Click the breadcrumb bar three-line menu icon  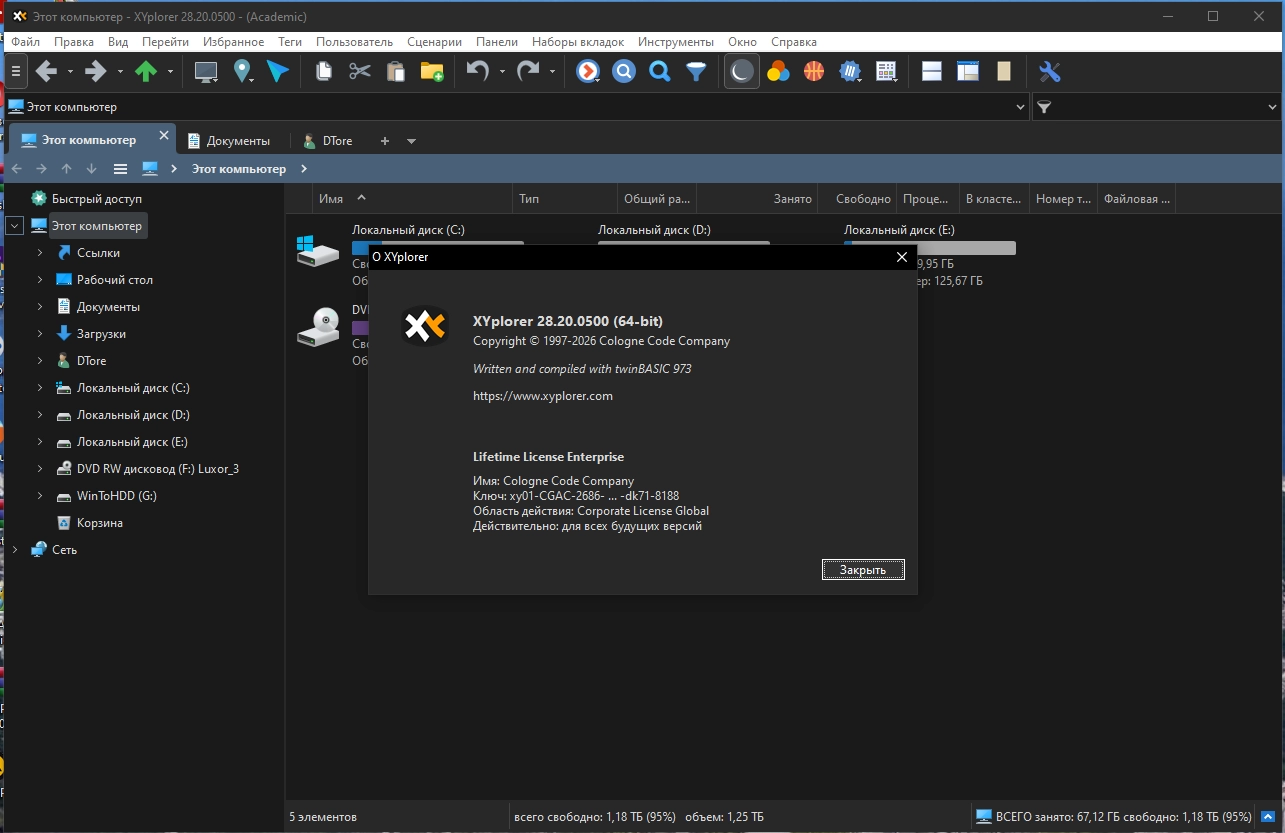point(121,169)
